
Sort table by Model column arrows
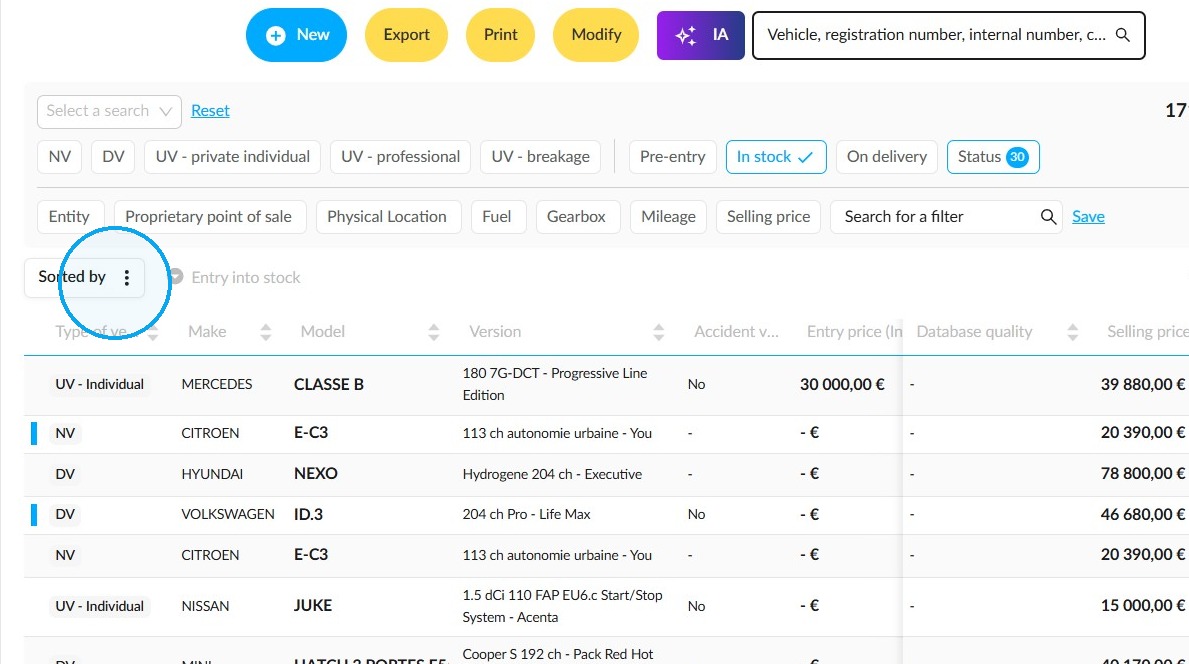coord(434,332)
